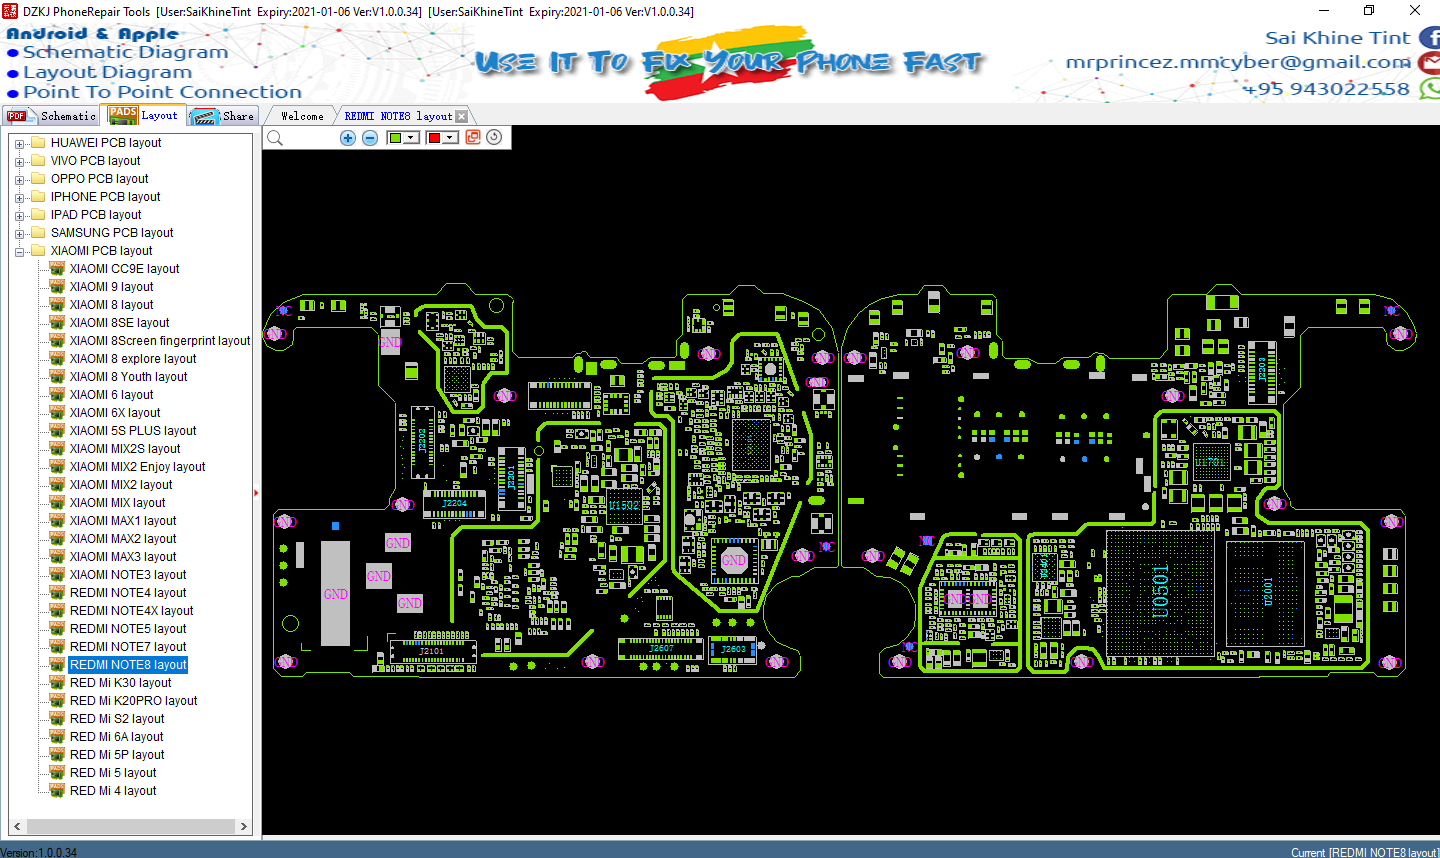1440x858 pixels.
Task: Click the REDMI NOTE5 layout chip icon
Action: click(57, 629)
